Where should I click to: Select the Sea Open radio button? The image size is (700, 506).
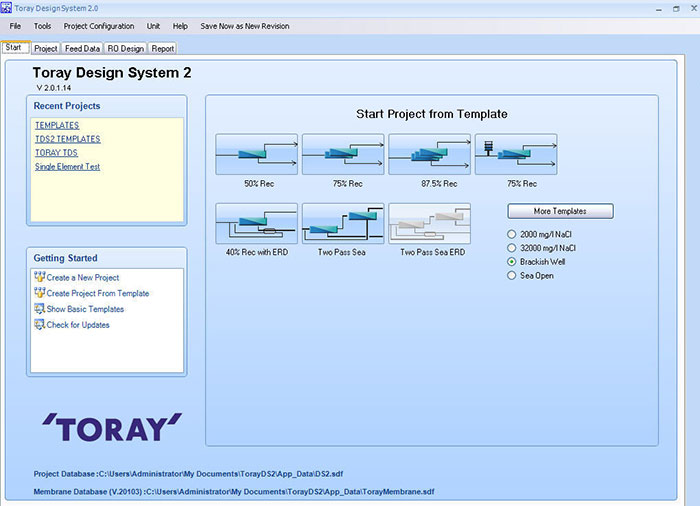pyautogui.click(x=512, y=276)
